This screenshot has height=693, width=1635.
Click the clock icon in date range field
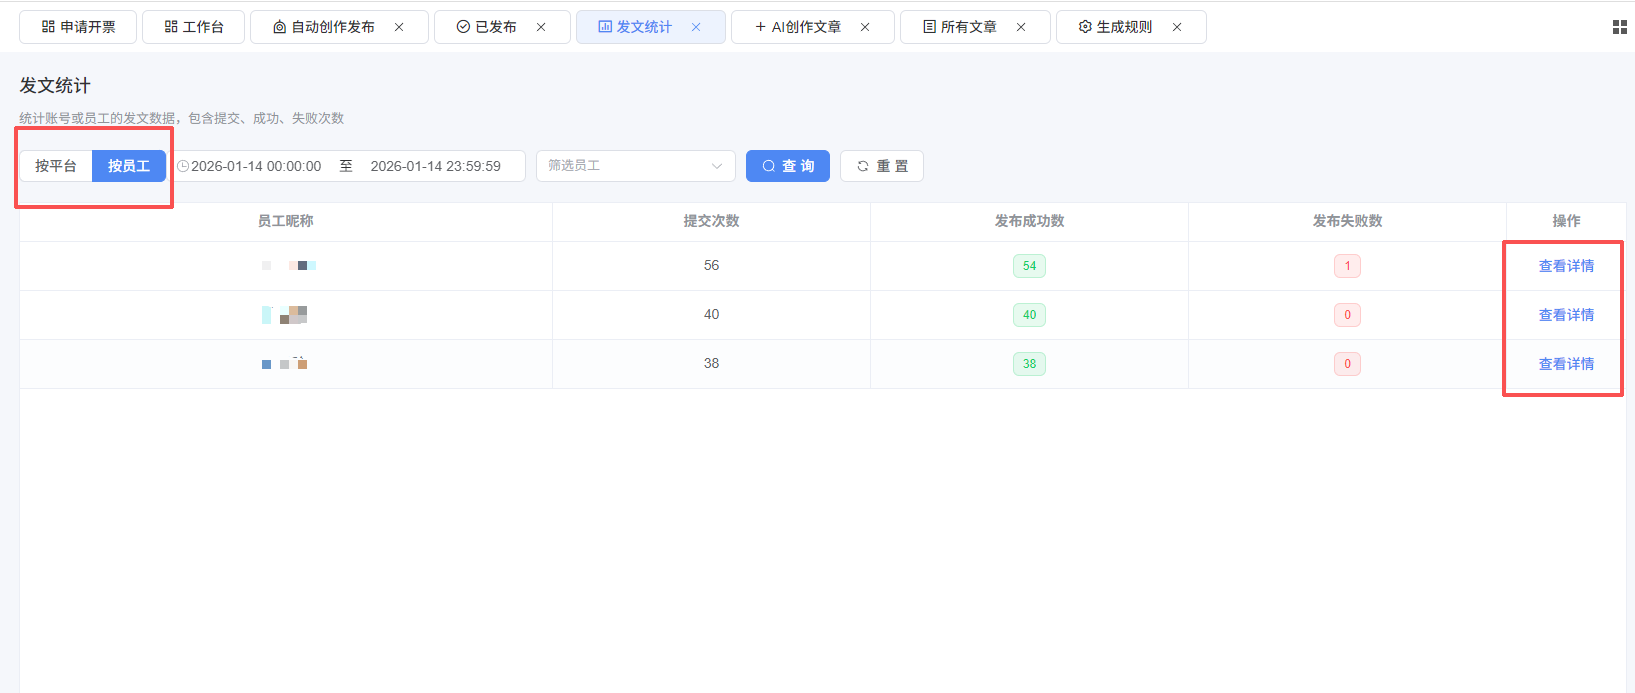coord(183,166)
